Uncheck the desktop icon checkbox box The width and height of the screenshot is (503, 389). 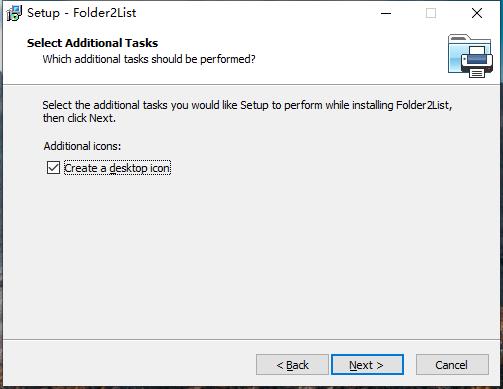53,168
